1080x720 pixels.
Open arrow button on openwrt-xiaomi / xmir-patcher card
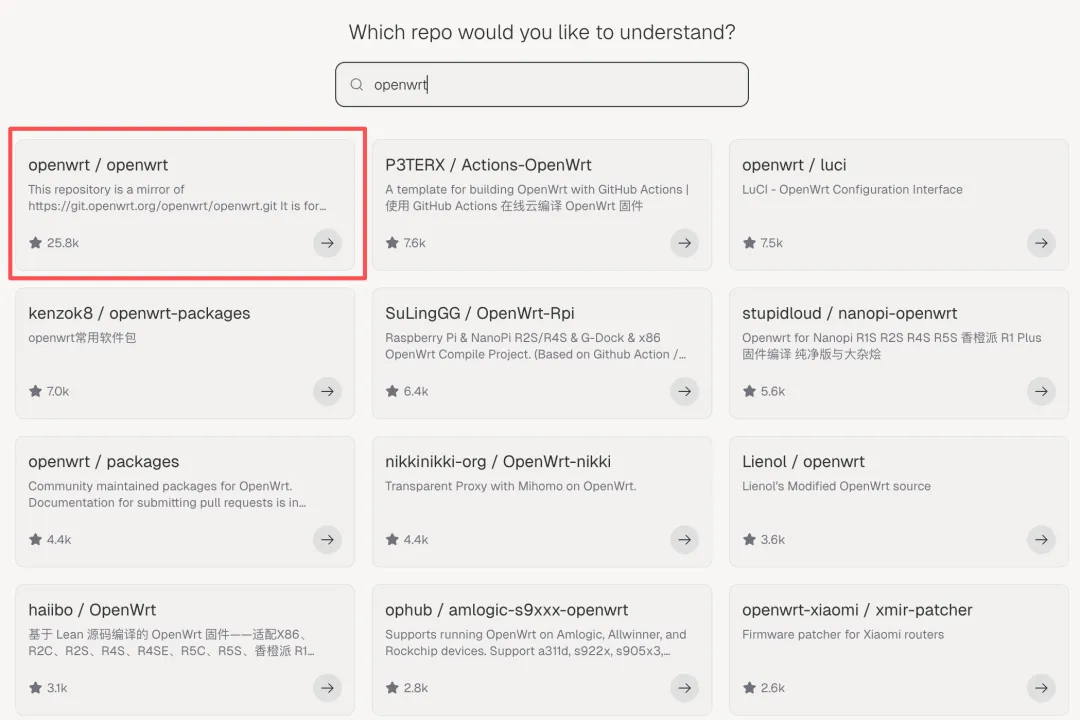pos(1041,688)
